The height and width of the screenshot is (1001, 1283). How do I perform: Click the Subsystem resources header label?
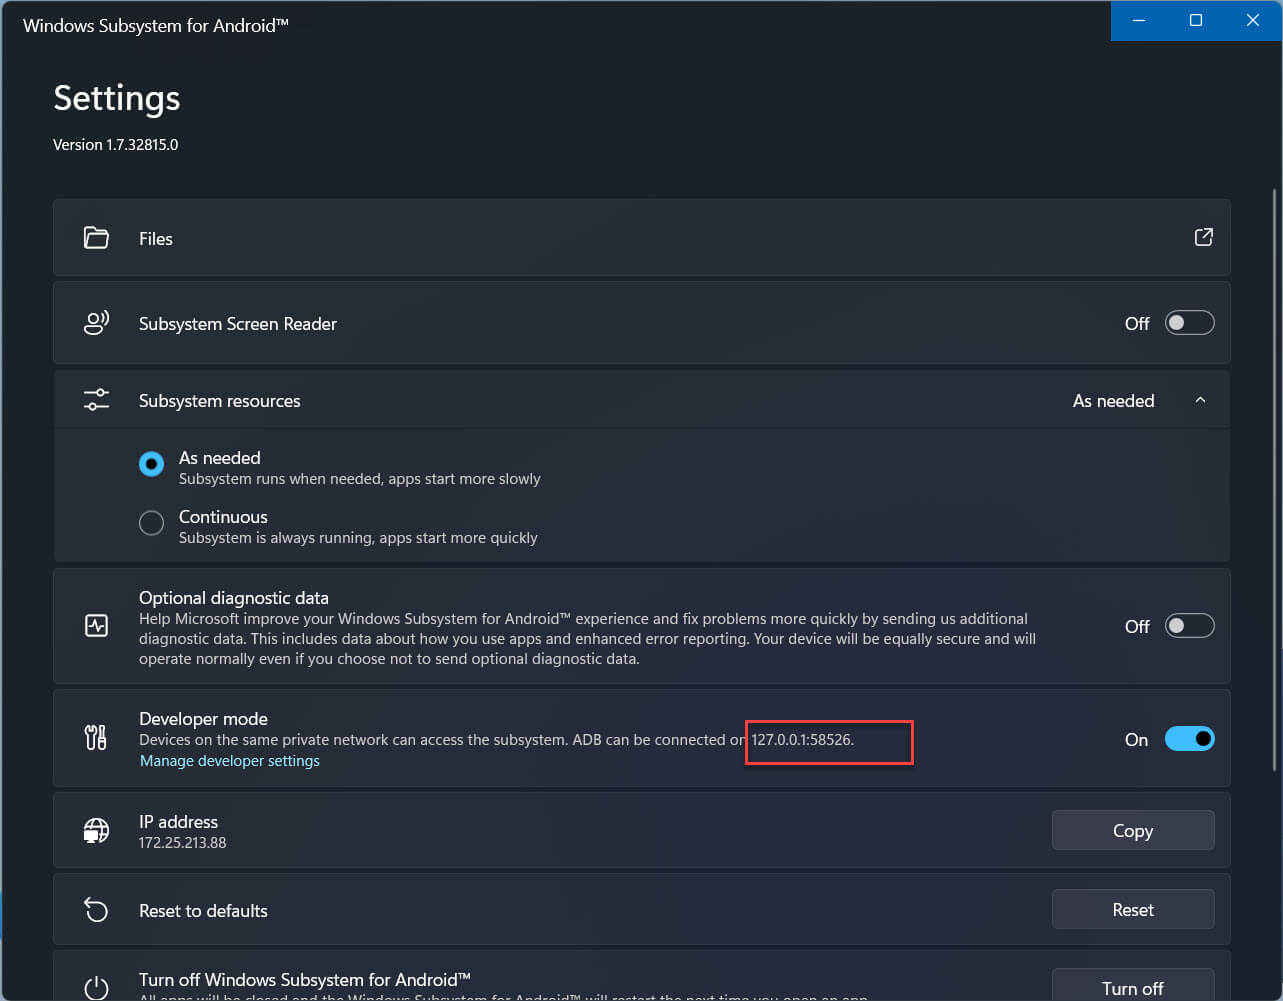tap(220, 401)
